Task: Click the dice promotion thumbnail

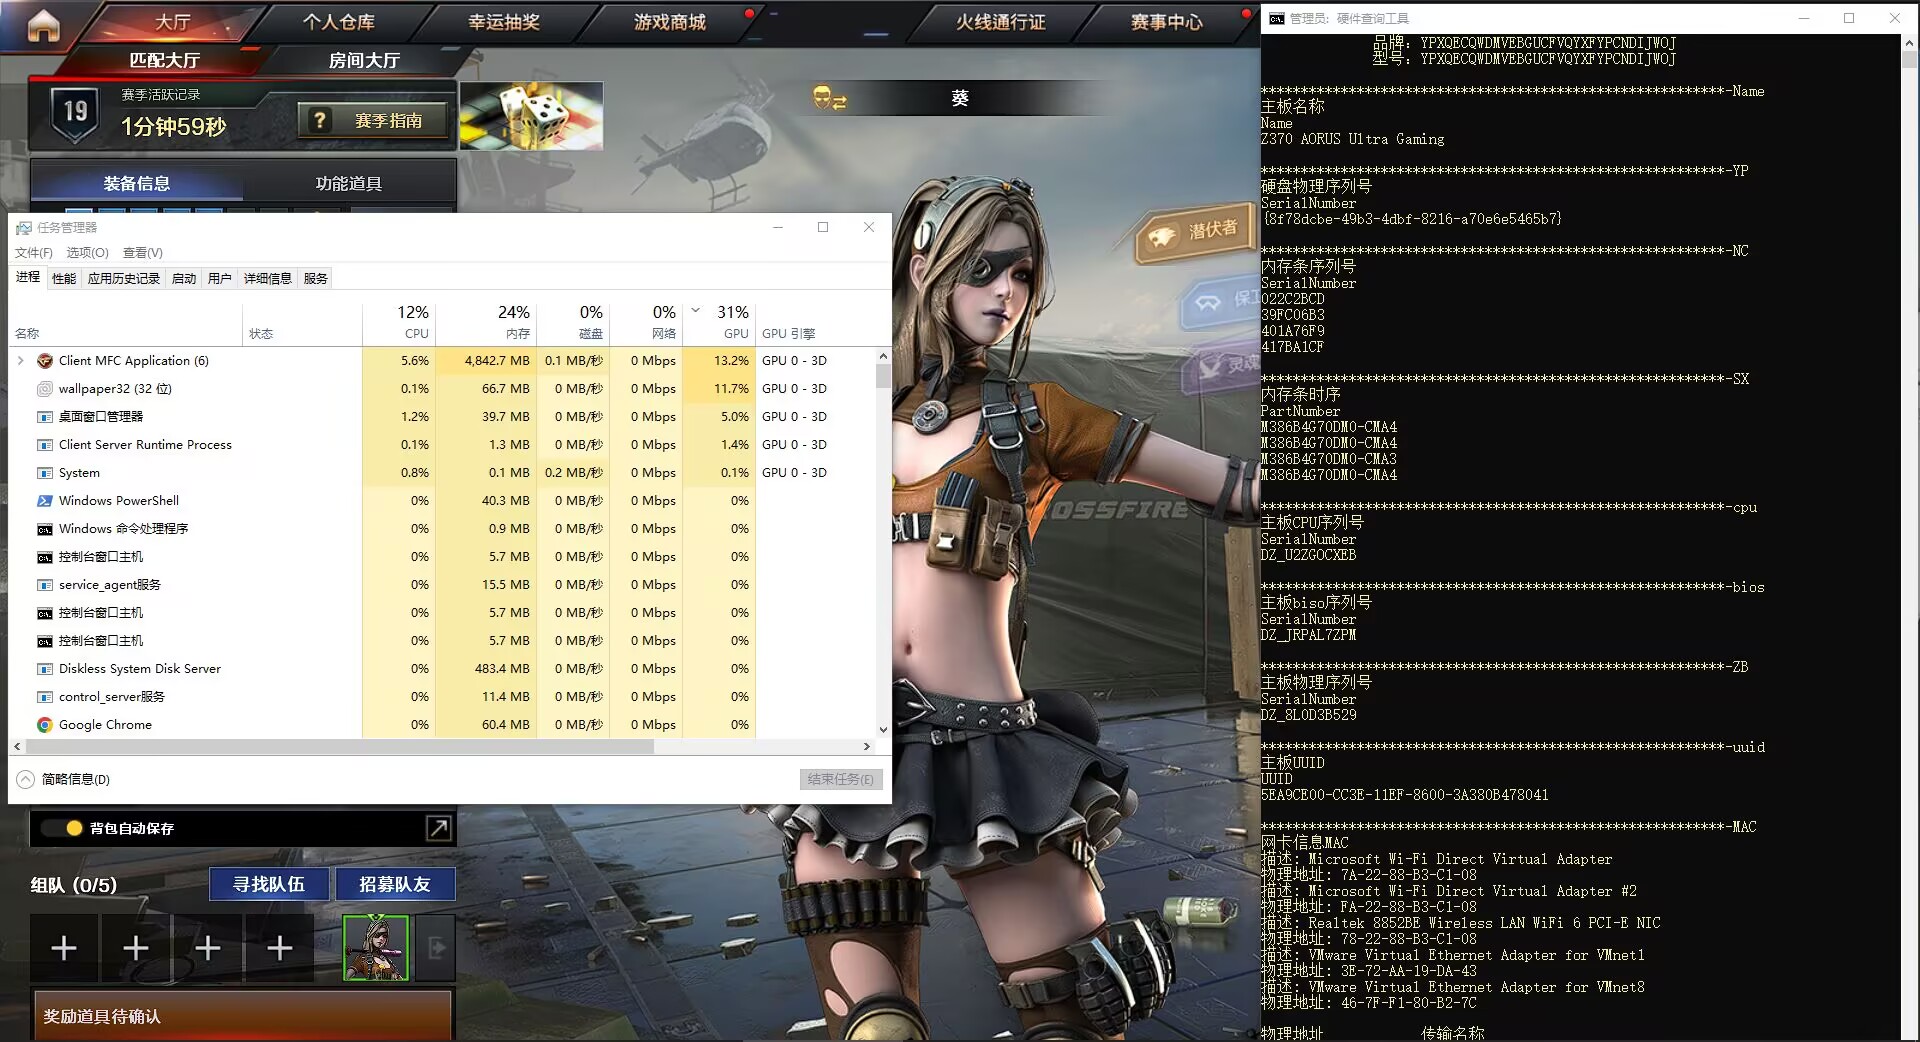Action: [531, 116]
